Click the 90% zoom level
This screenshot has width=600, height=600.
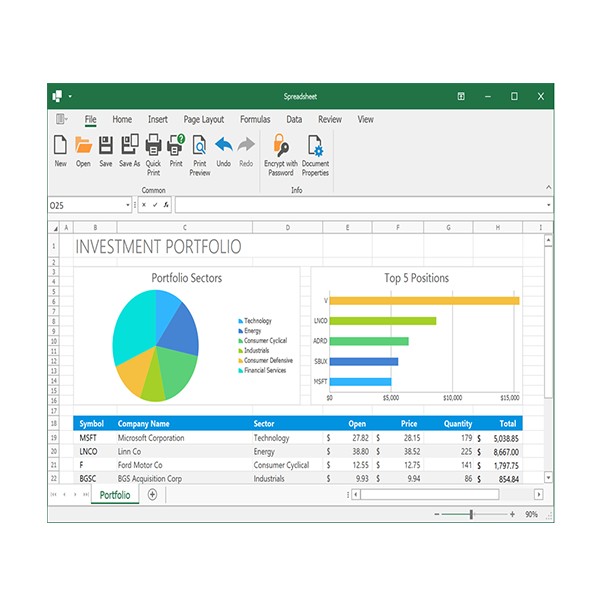click(531, 514)
